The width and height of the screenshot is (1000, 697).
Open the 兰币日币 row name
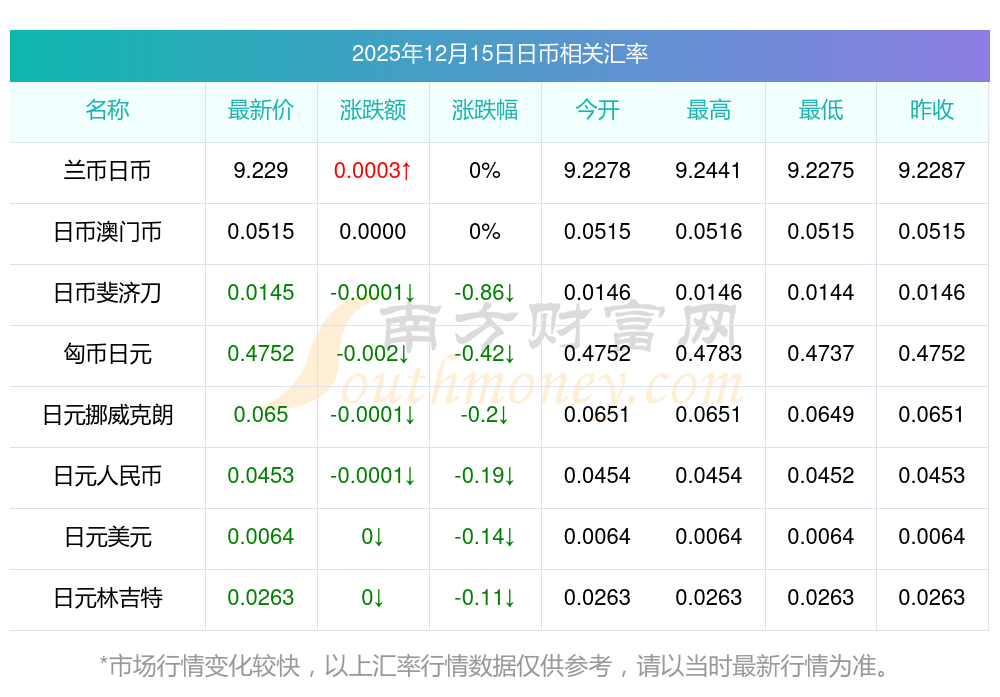coord(107,171)
